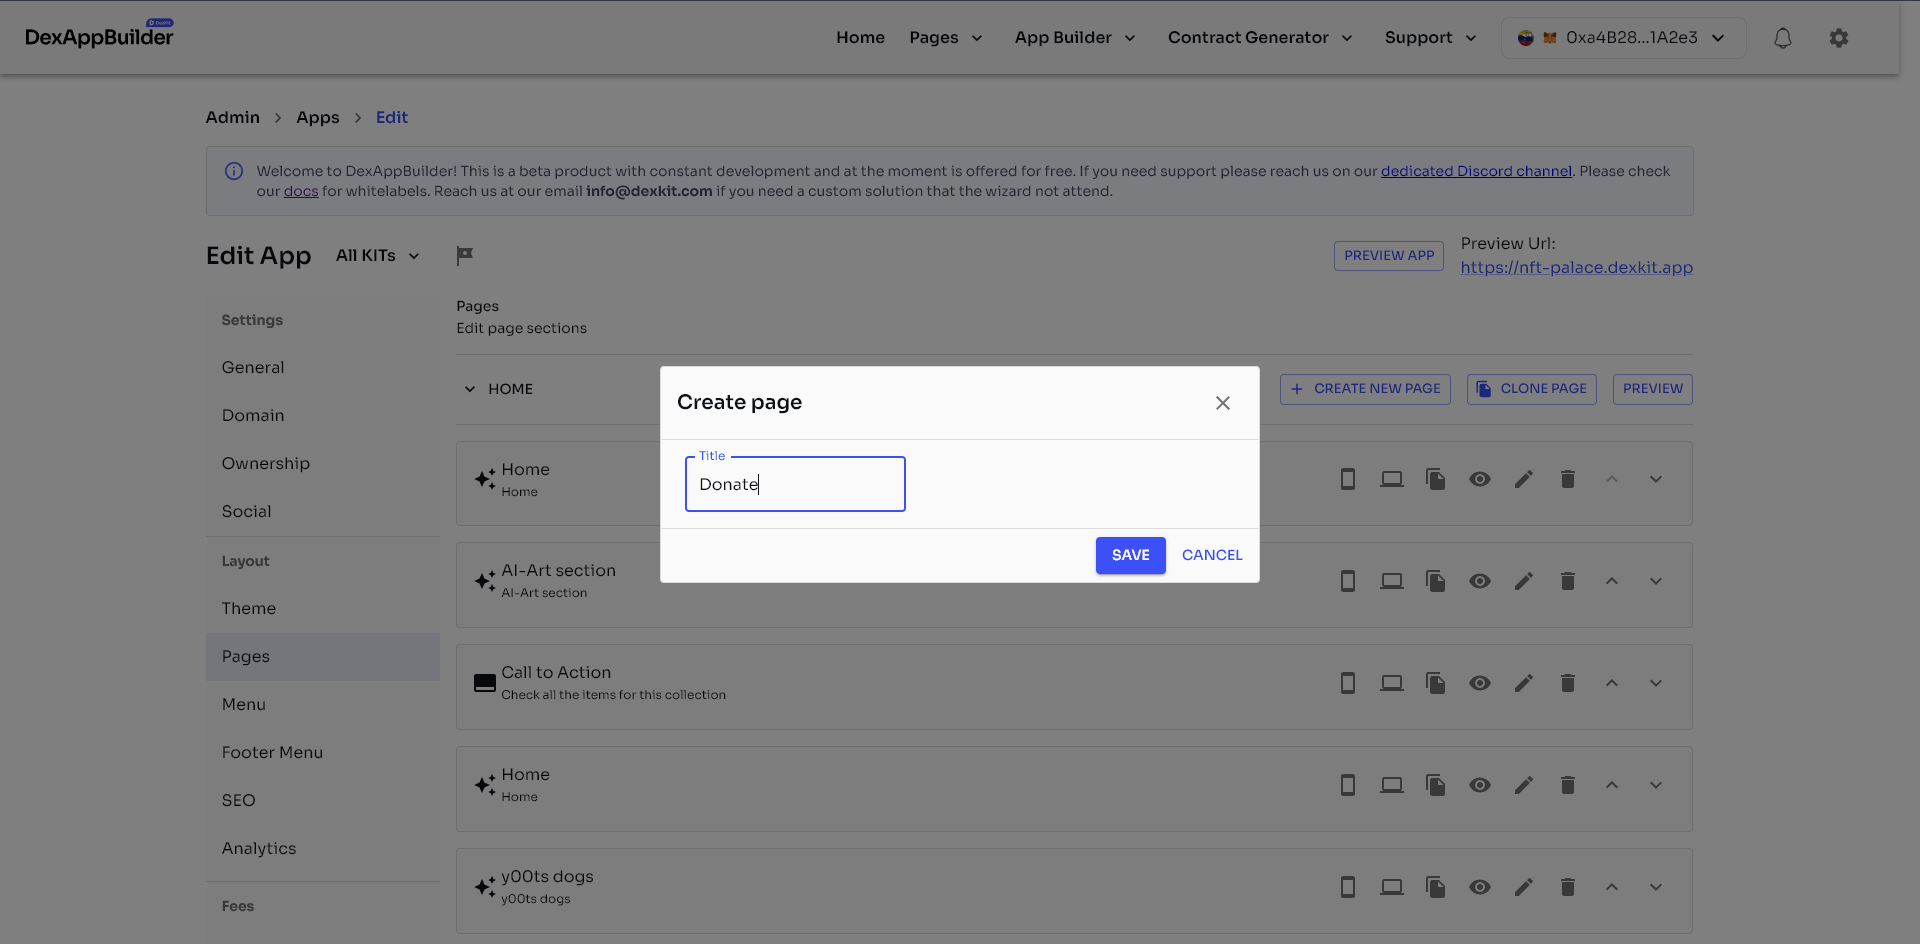Open the Contract Generator menu

pos(1259,38)
